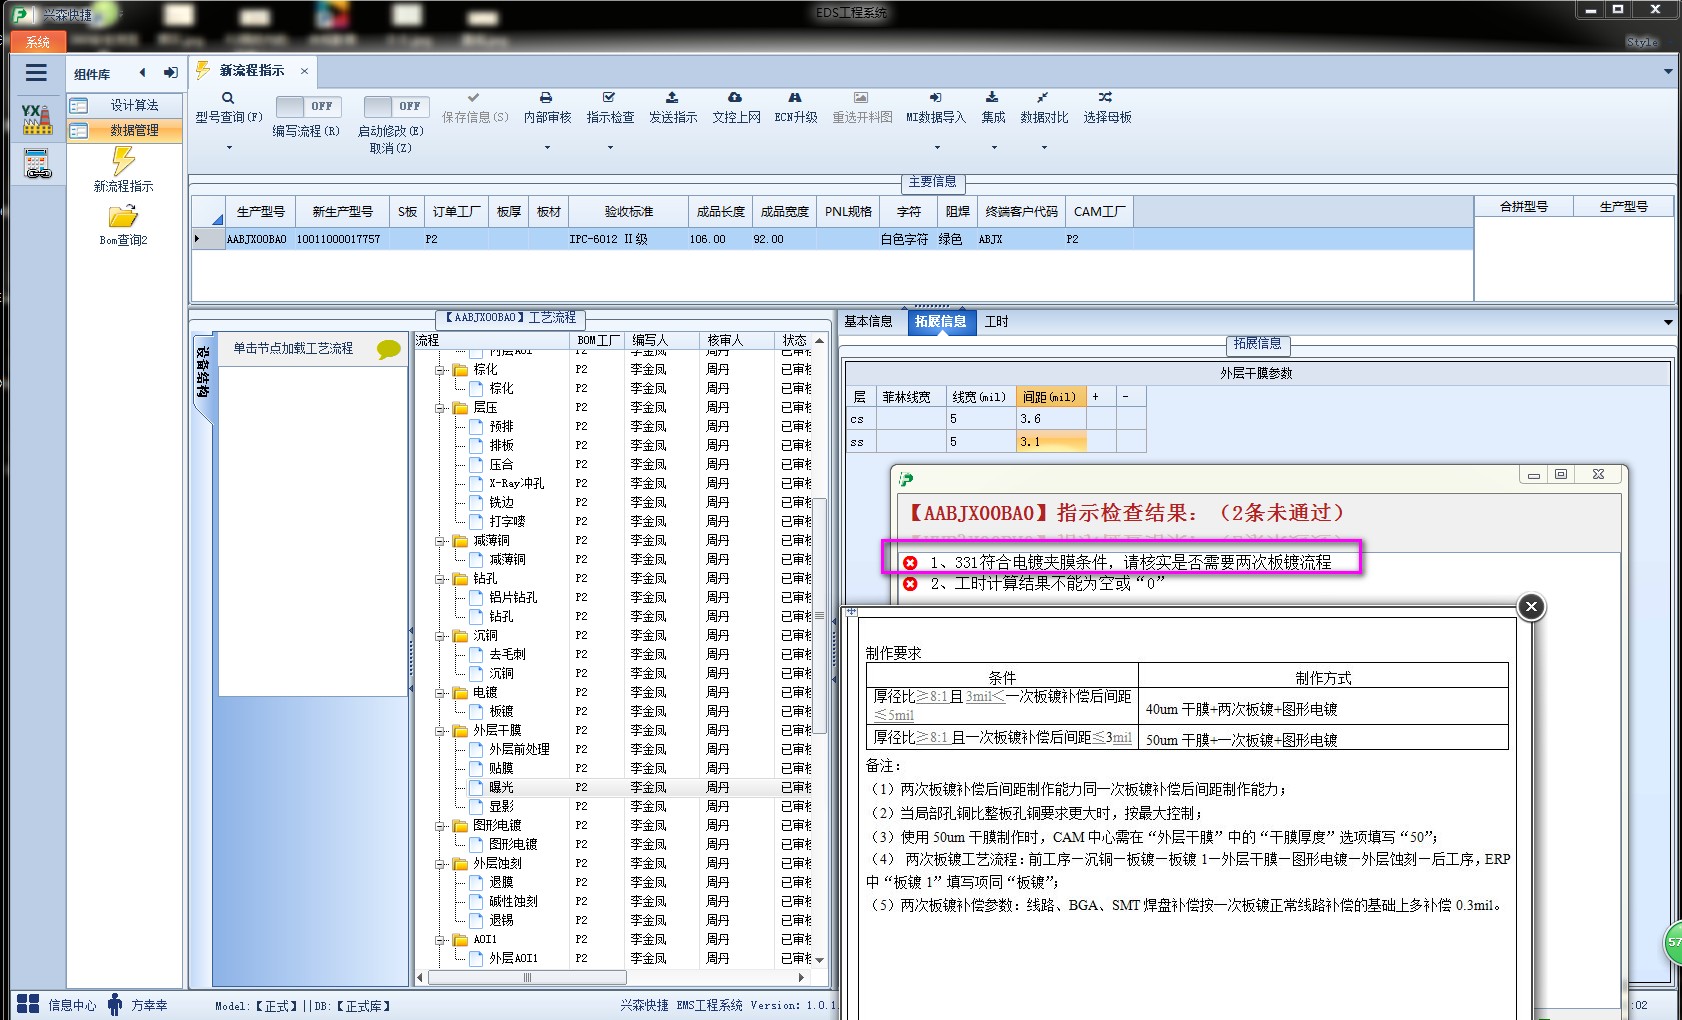Viewport: 1682px width, 1020px height.
Task: Maximize the 指示检查结果 dialog
Action: tap(1560, 475)
